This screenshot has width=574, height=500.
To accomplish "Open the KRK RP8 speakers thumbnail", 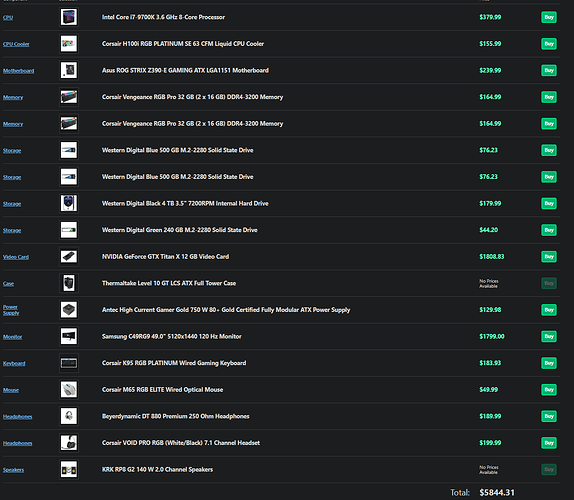I will tap(68, 469).
